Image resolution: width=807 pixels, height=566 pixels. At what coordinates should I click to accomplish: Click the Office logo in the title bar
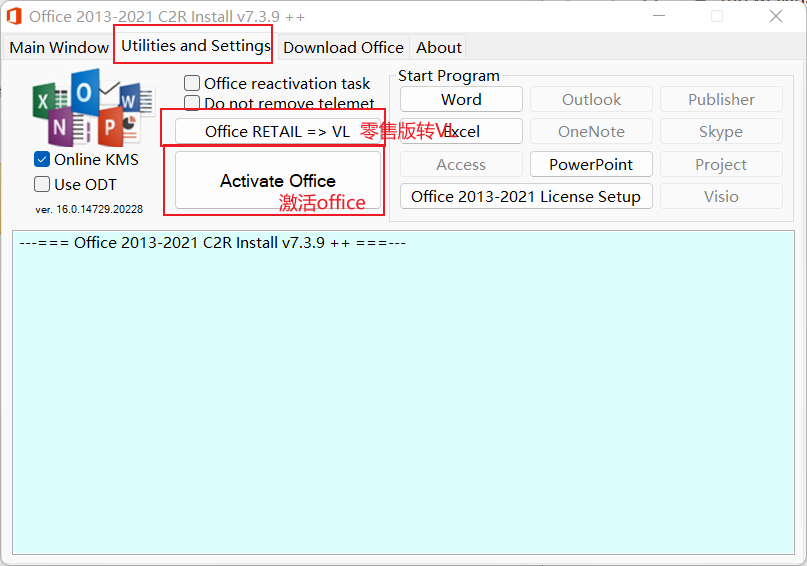tap(14, 16)
